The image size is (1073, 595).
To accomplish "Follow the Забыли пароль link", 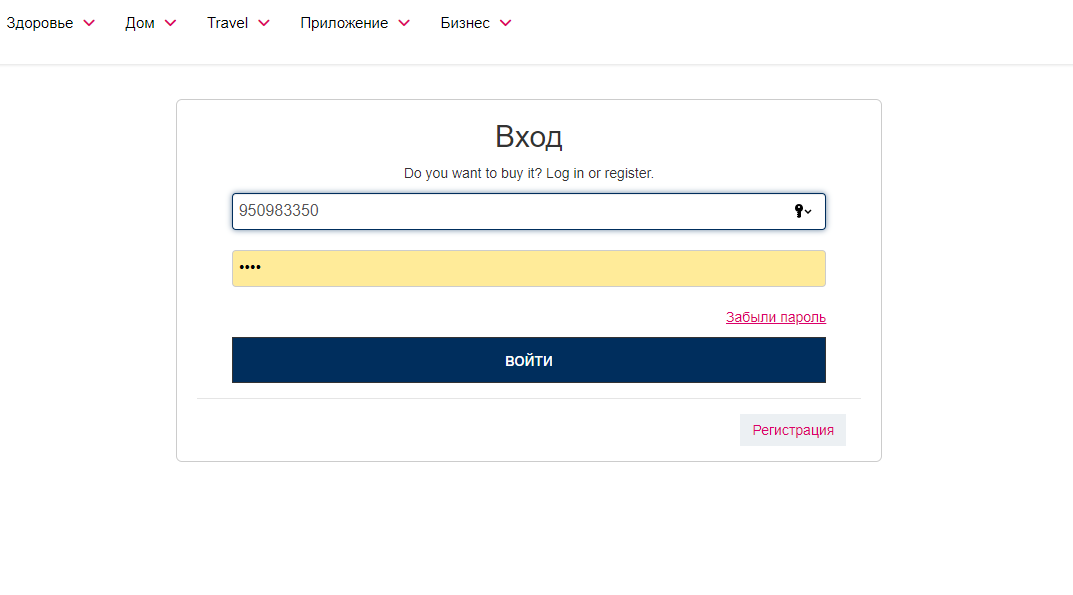I will pos(775,317).
